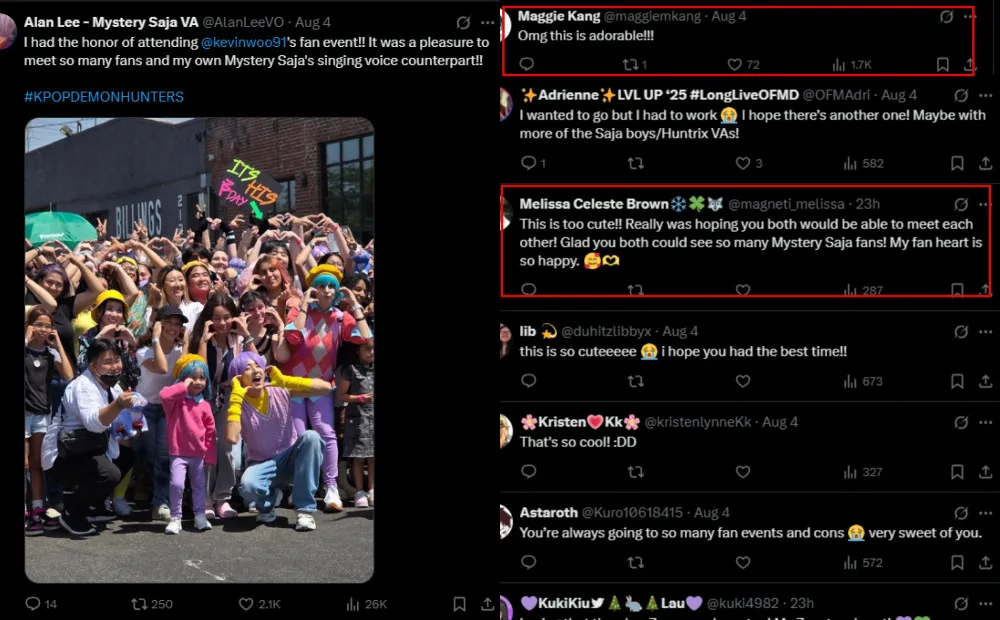
Task: Share Alan Lee's post via share icon
Action: click(487, 604)
